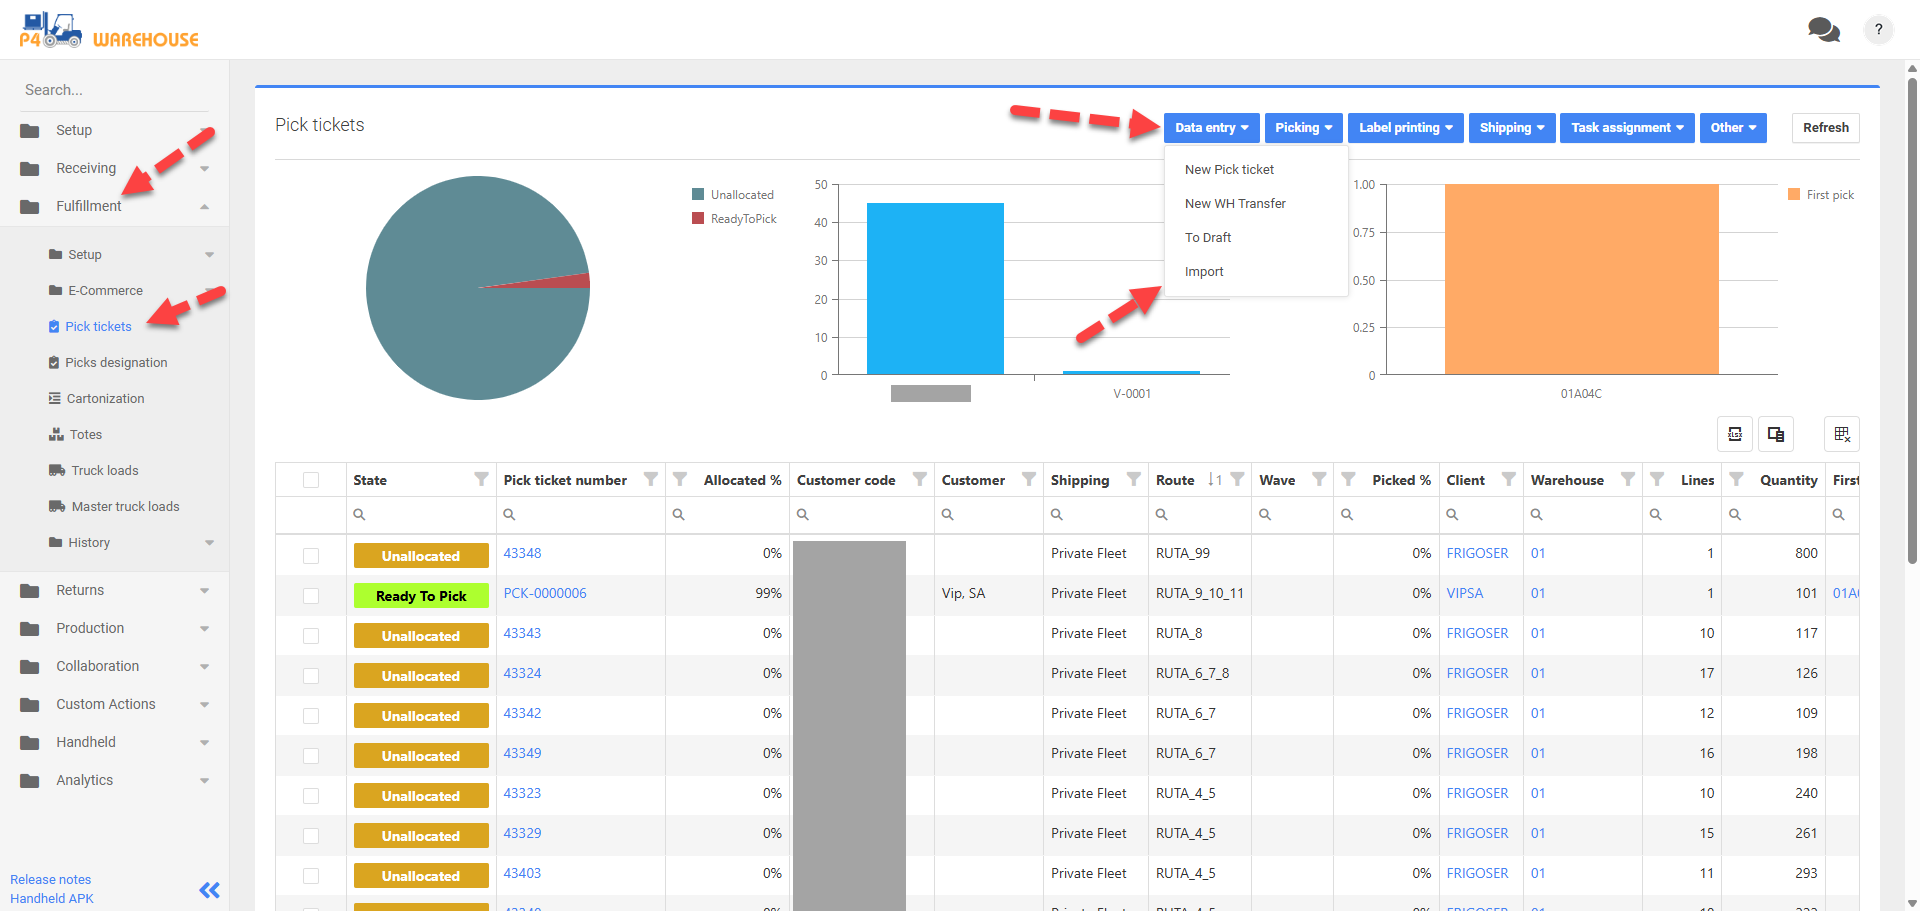Toggle the select-all header checkbox
Image resolution: width=1920 pixels, height=911 pixels.
point(311,480)
